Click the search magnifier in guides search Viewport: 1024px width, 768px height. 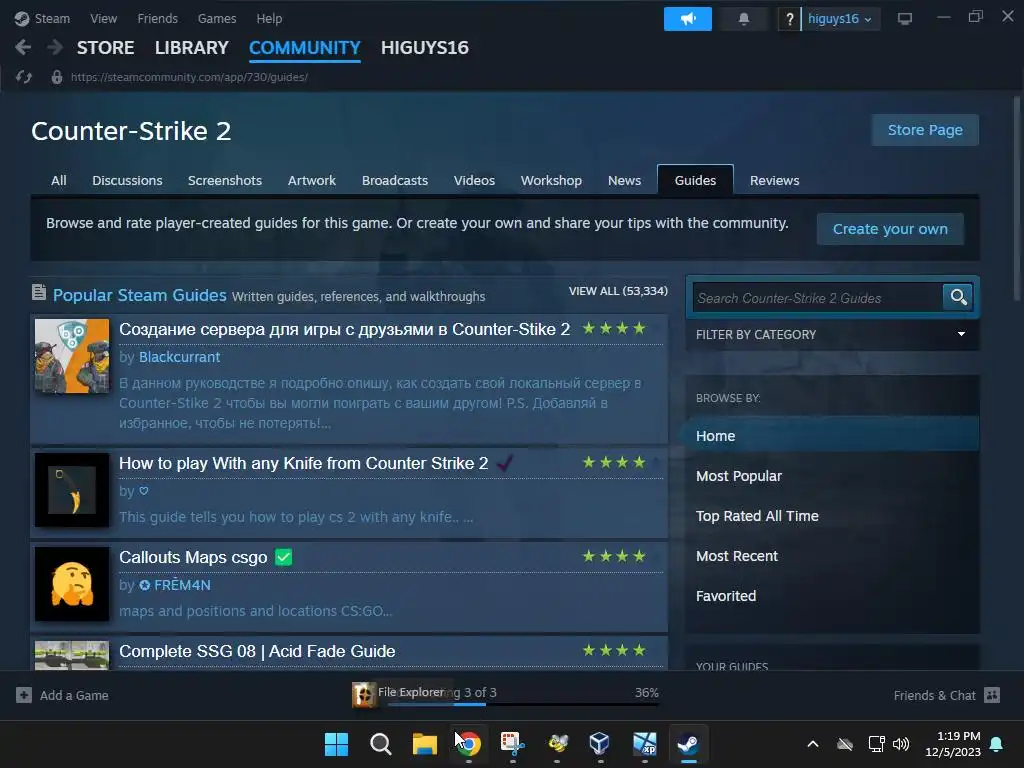(958, 297)
